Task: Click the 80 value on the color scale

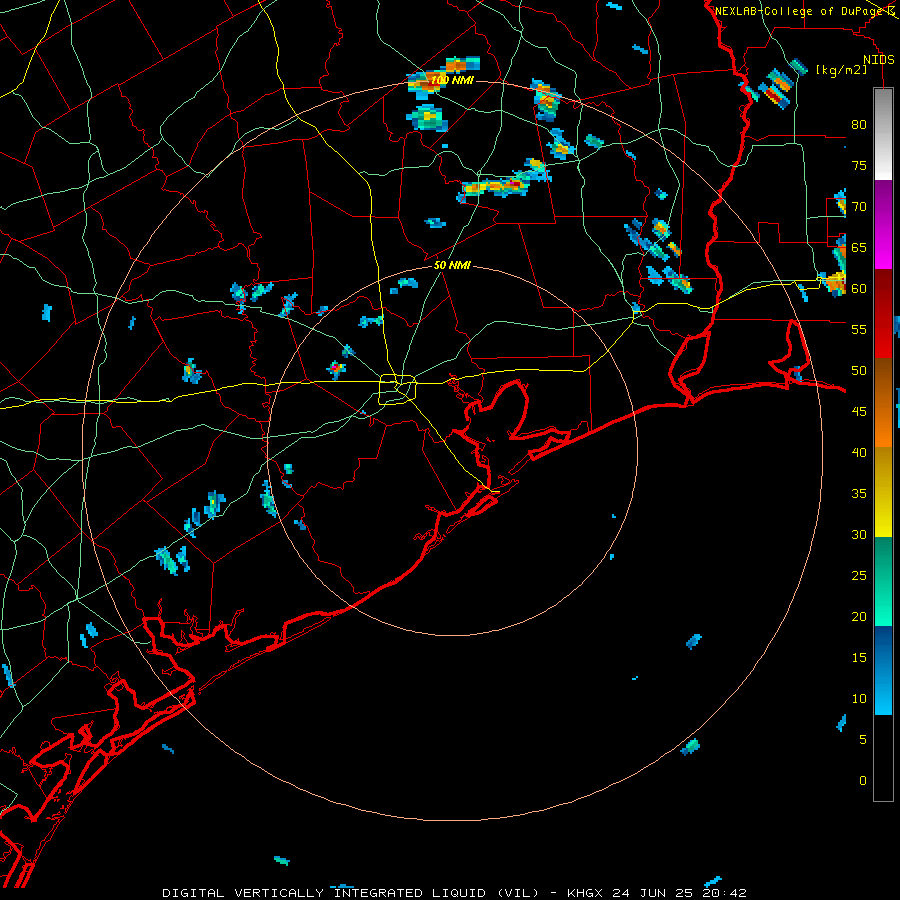Action: click(x=859, y=125)
